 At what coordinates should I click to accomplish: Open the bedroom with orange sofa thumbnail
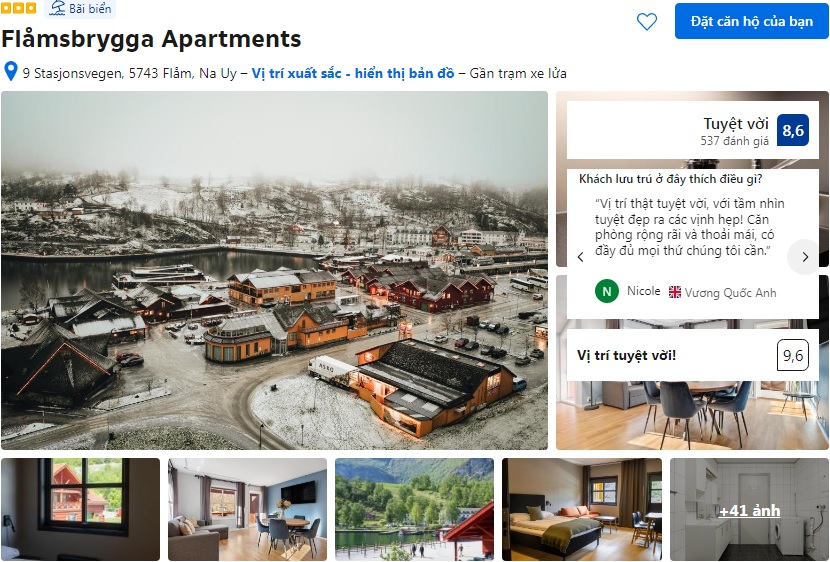pyautogui.click(x=582, y=509)
